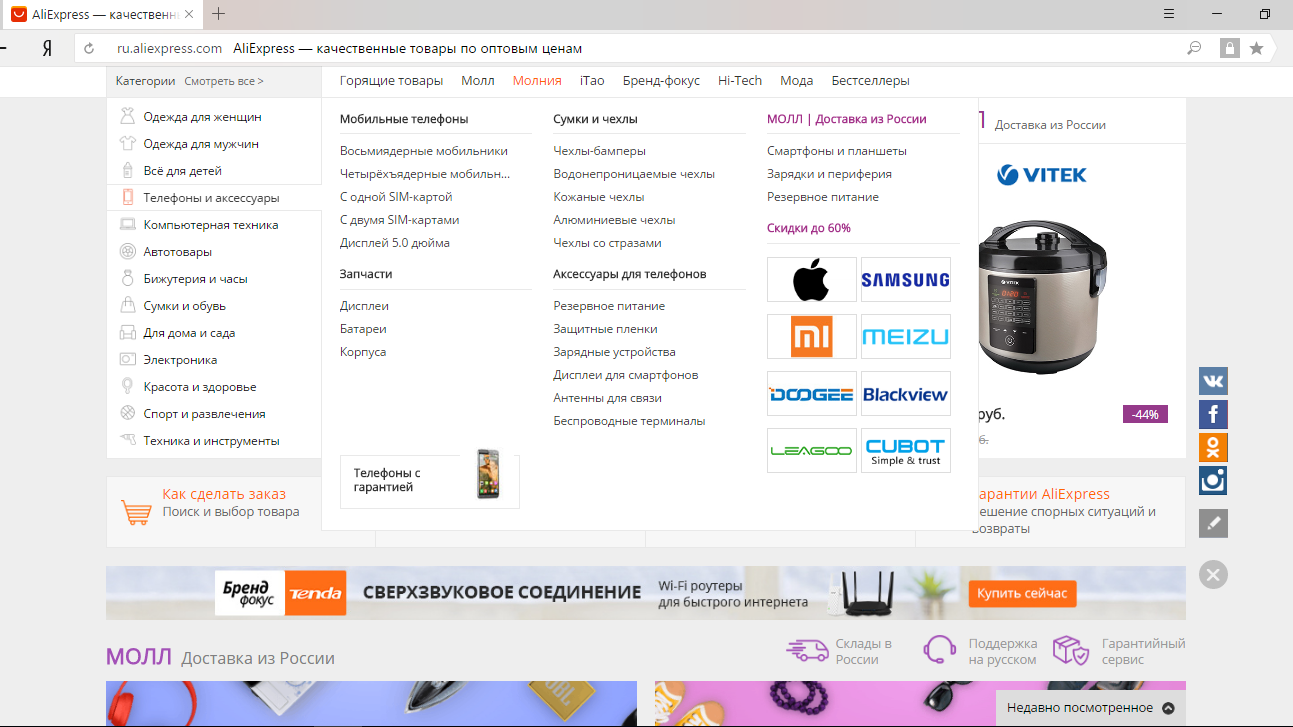1293x727 pixels.
Task: Open the browser hamburger menu
Action: 1169,14
